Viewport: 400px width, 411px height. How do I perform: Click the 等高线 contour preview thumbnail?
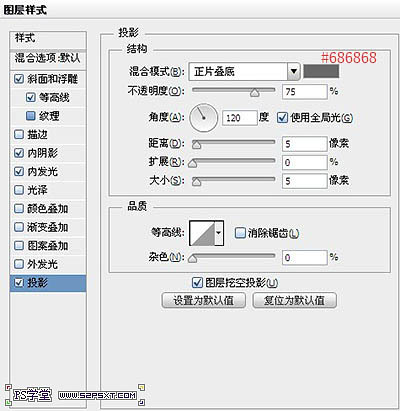202,233
